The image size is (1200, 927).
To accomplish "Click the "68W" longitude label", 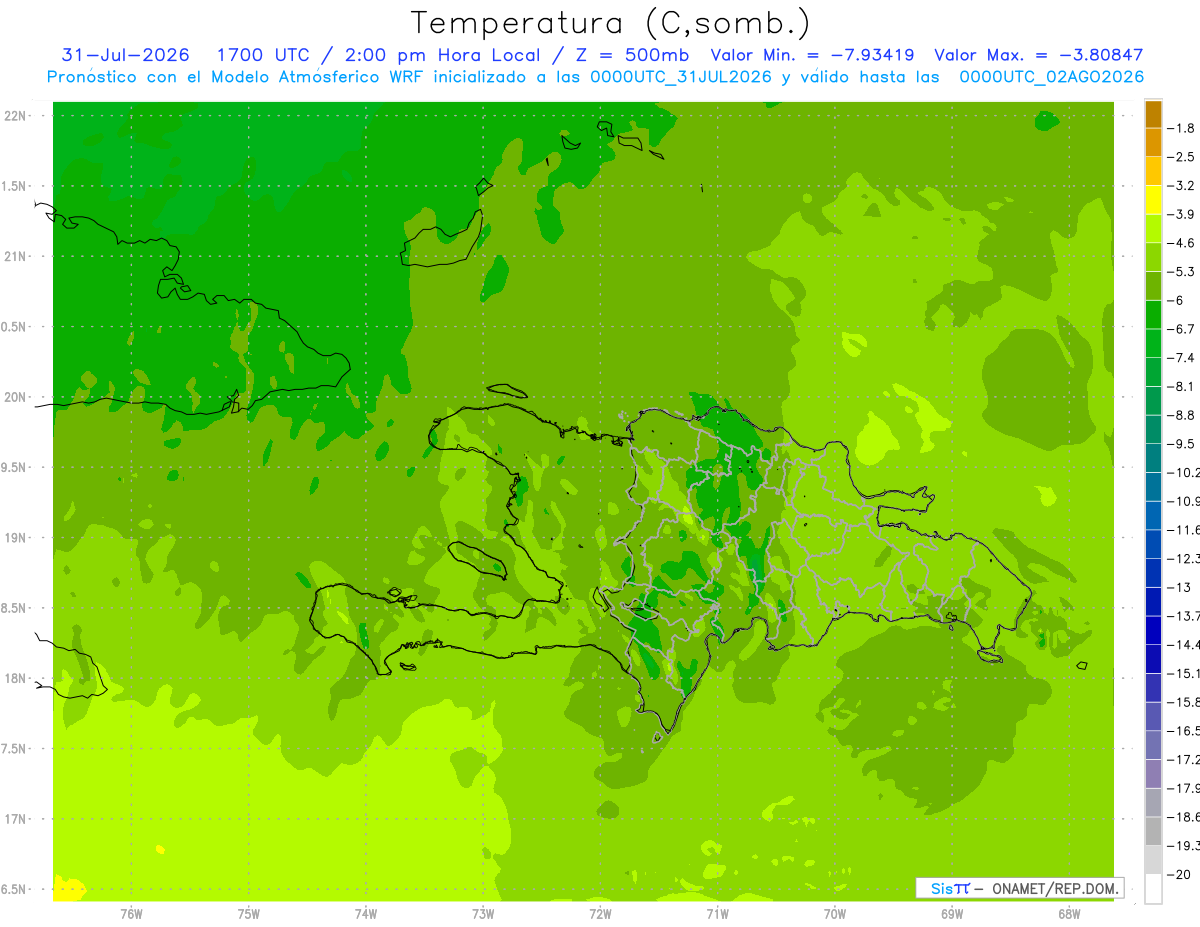I will [1069, 913].
